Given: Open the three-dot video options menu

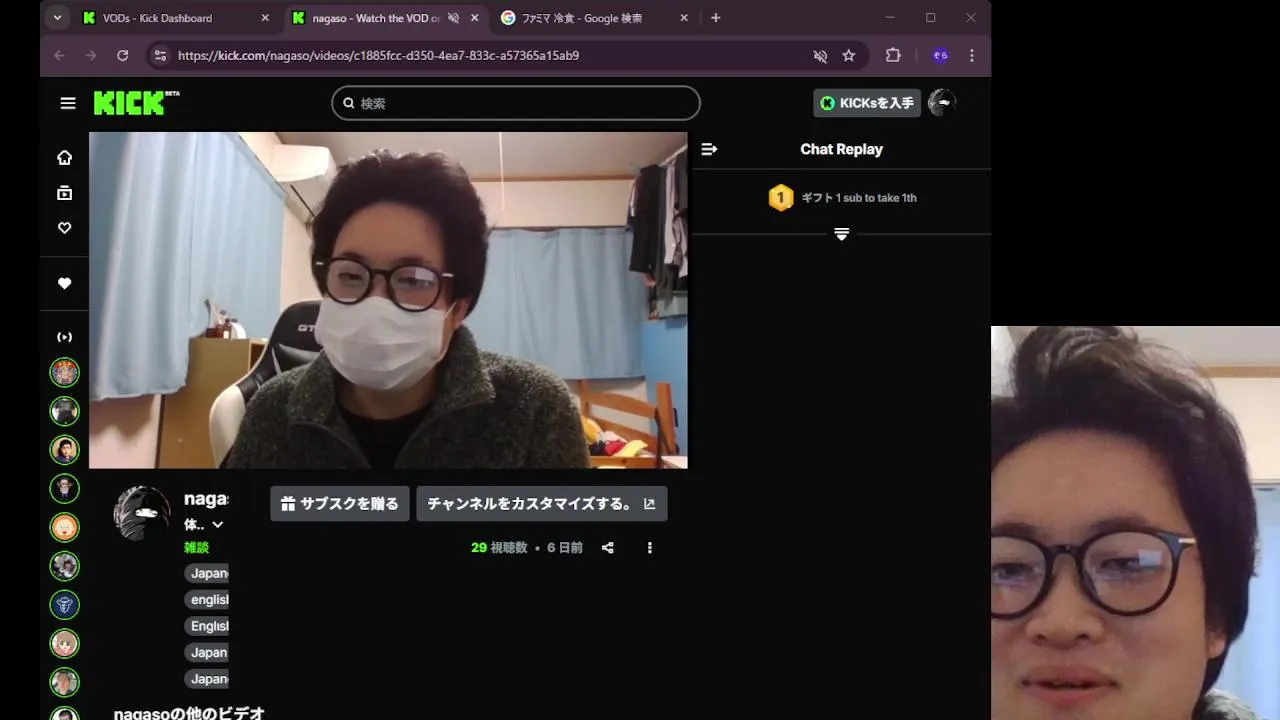Looking at the screenshot, I should coord(649,548).
